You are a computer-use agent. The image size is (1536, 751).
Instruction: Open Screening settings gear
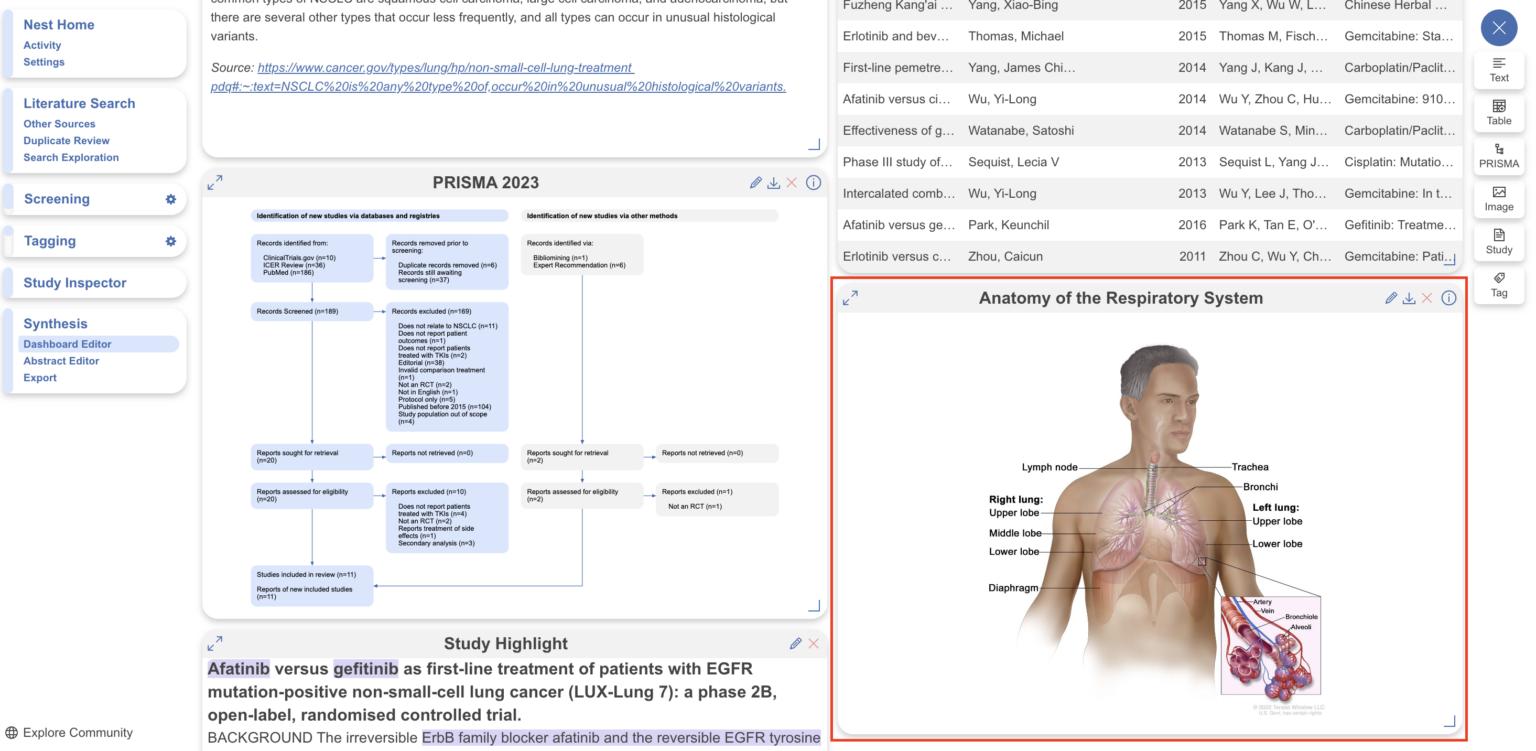[x=171, y=199]
